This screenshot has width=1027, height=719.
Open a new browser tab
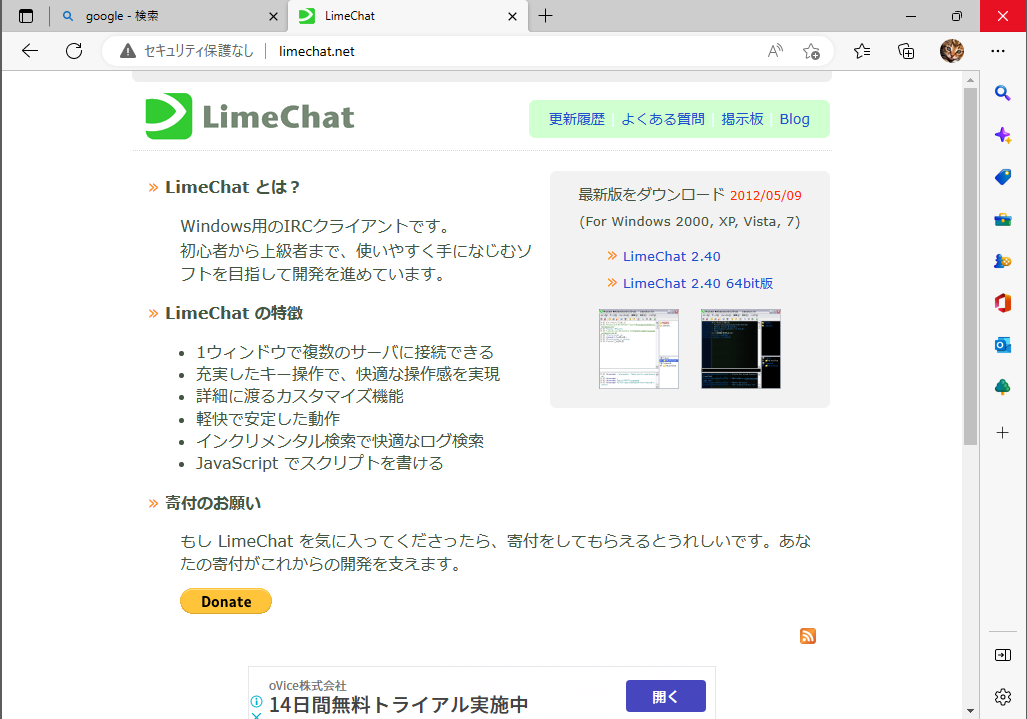544,16
